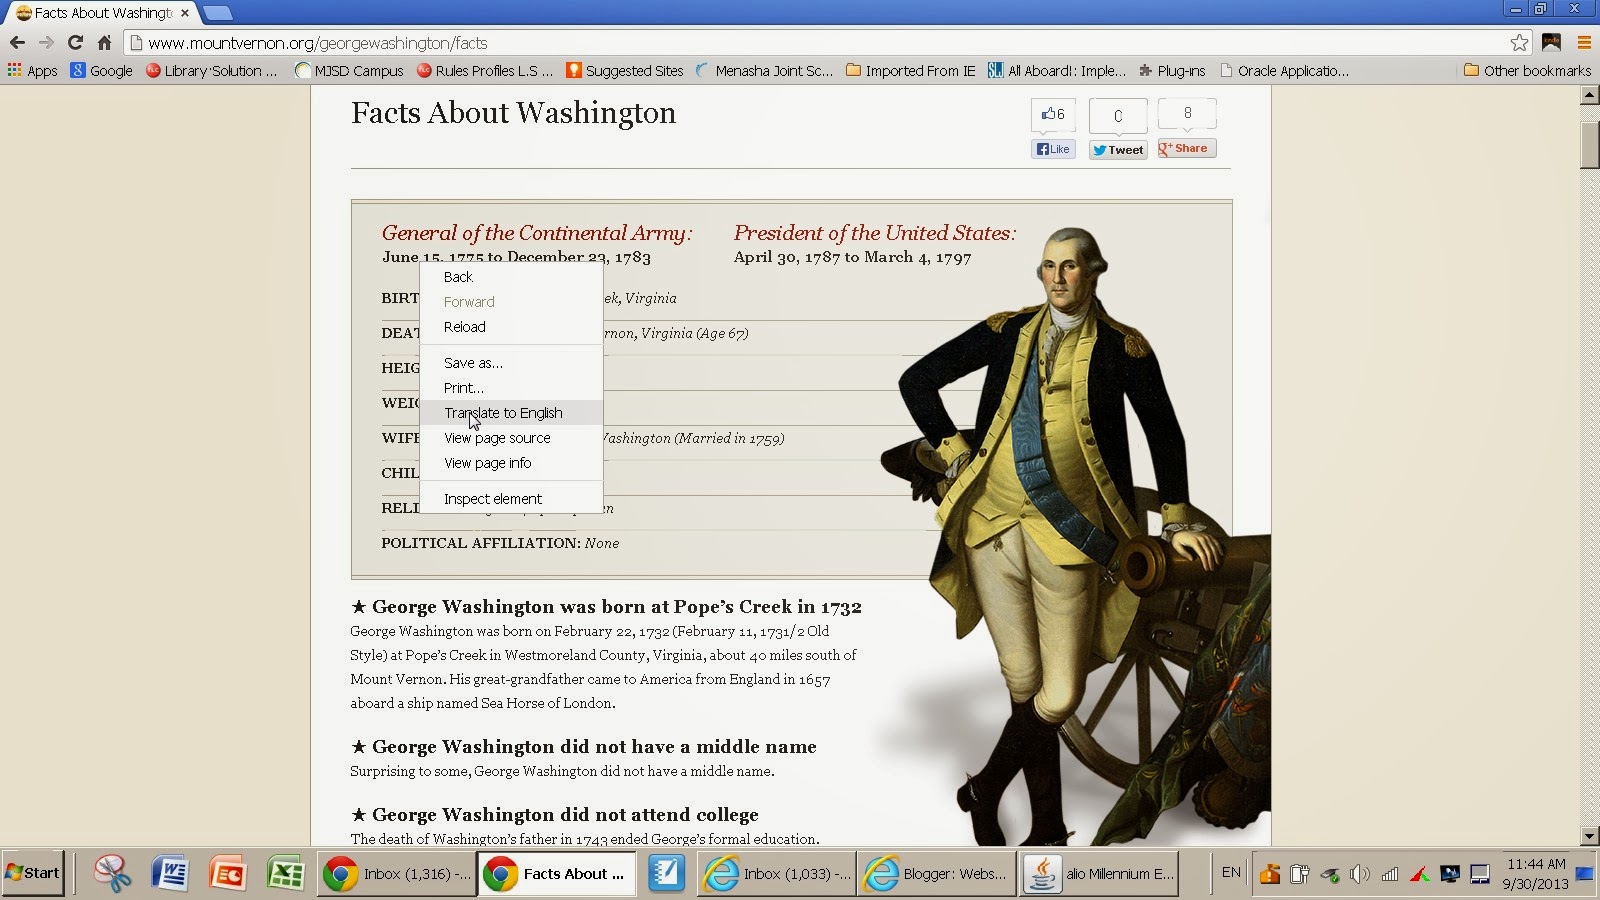This screenshot has height=900, width=1600.
Task: Open the Rules Profiles L.S bookmark
Action: click(x=484, y=71)
